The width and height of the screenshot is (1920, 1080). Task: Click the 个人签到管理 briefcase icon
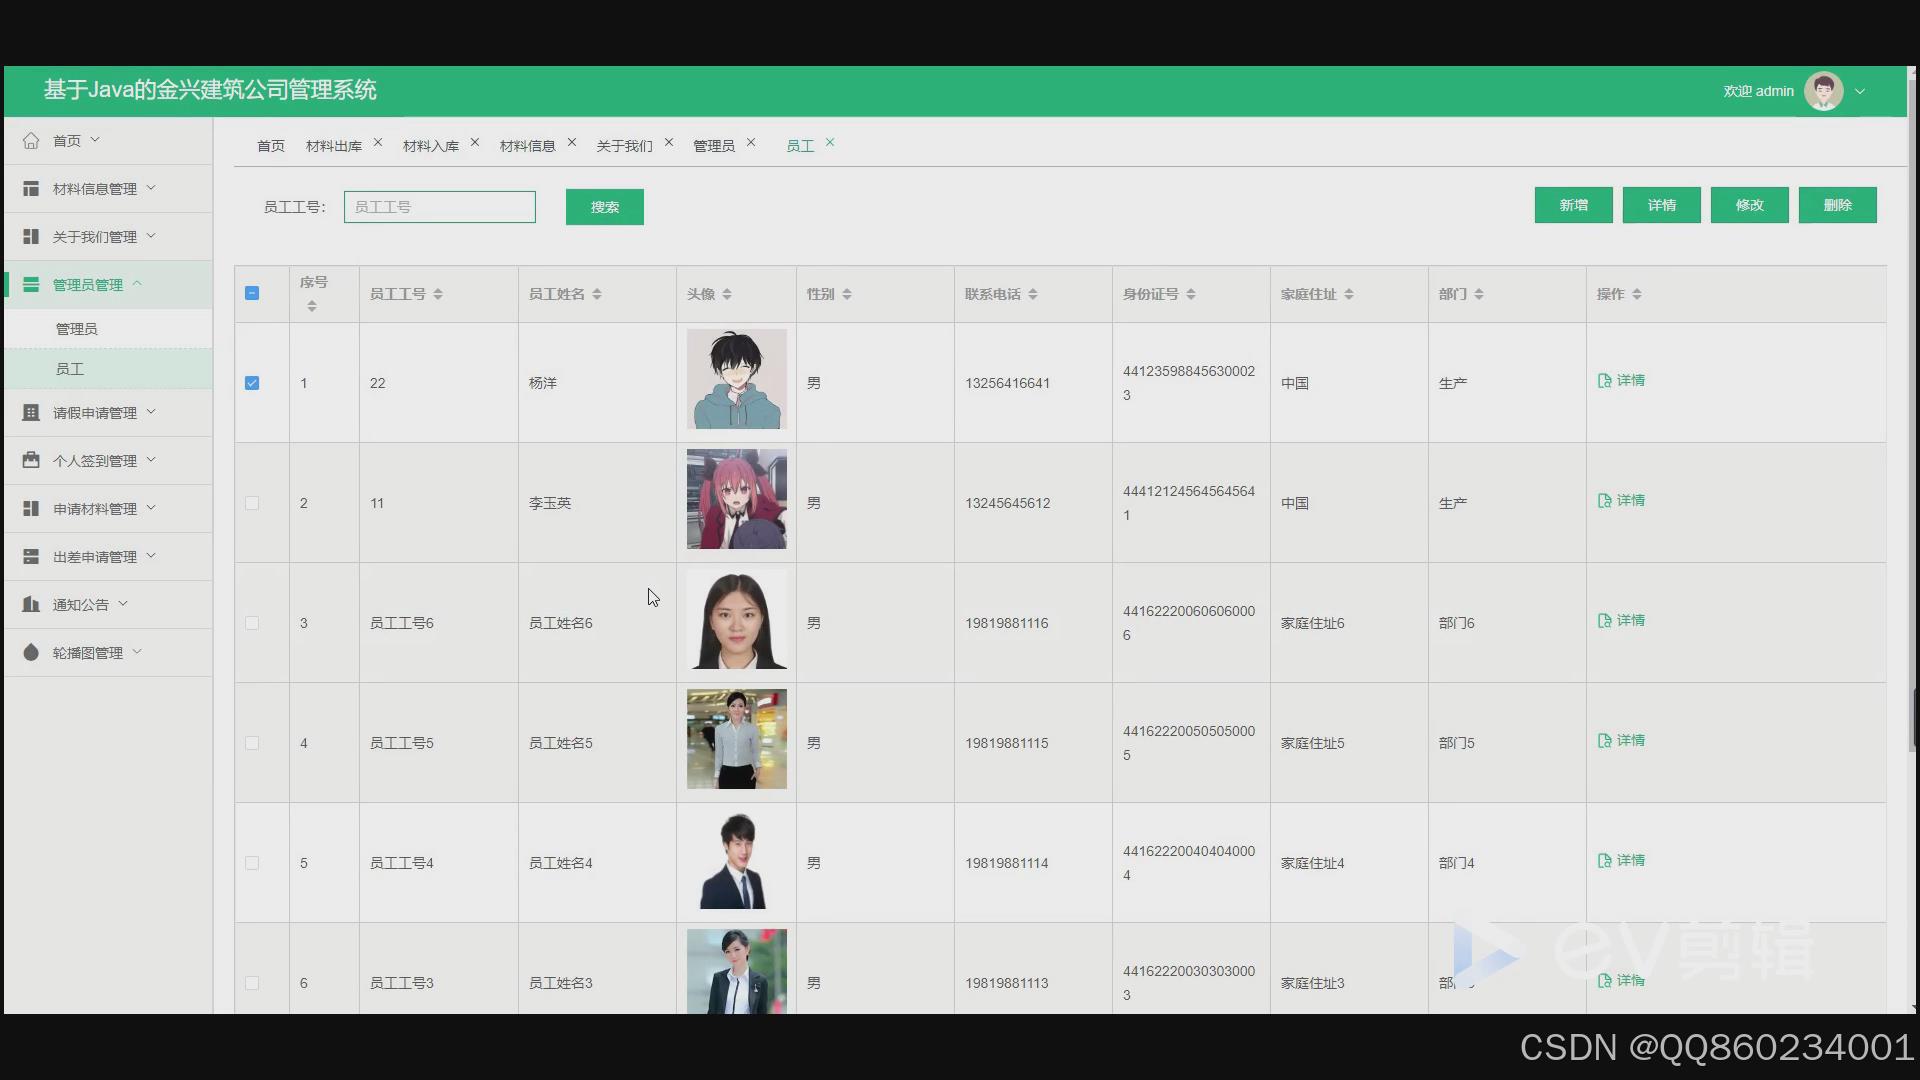pos(31,461)
